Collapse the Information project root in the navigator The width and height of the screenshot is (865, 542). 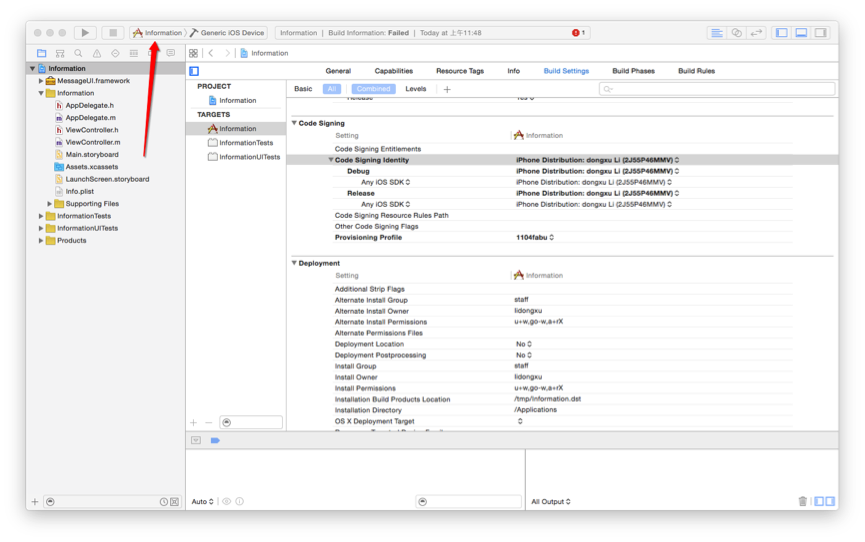coord(33,68)
